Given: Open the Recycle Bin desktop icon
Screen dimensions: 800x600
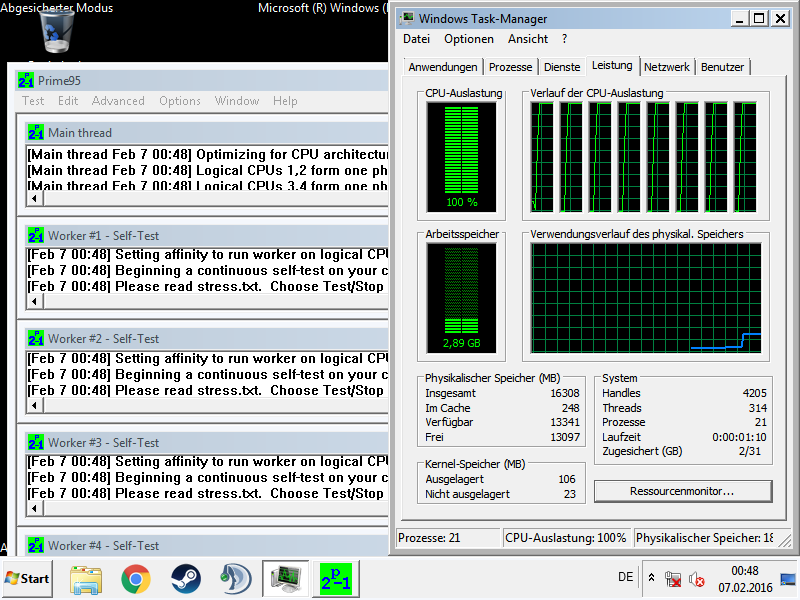Looking at the screenshot, I should point(56,32).
